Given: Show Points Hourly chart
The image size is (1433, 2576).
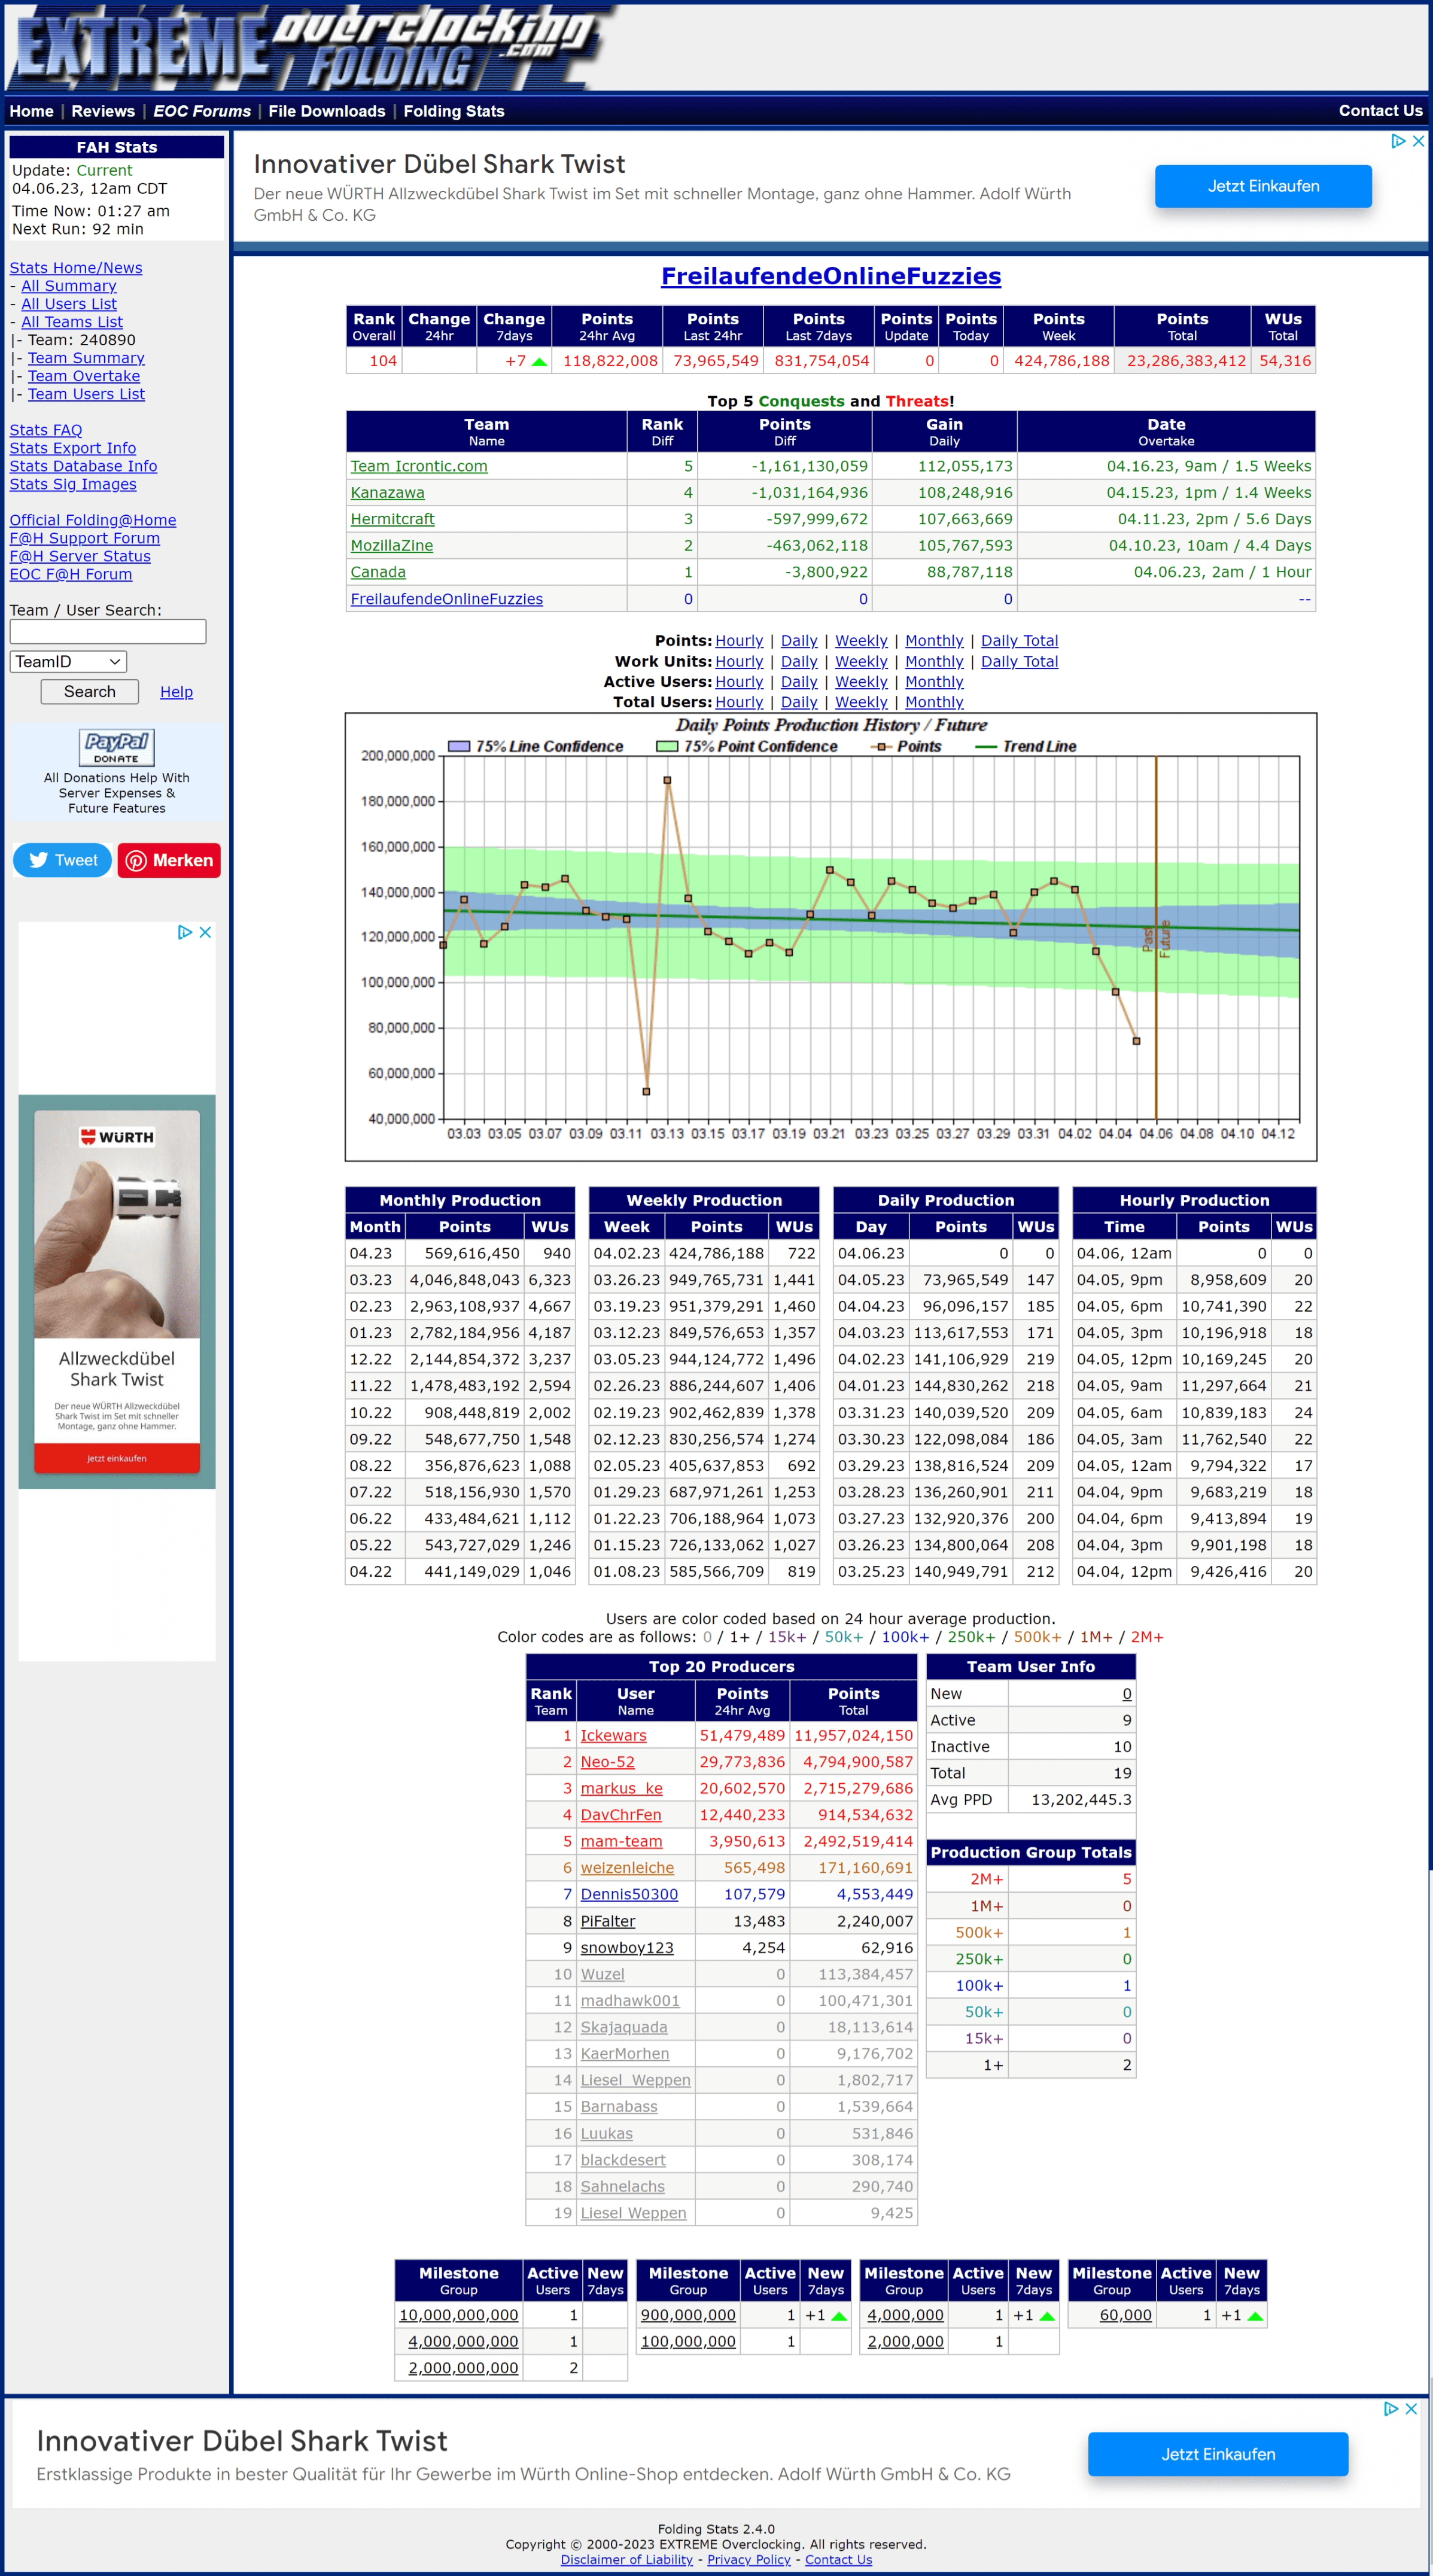Looking at the screenshot, I should [739, 641].
